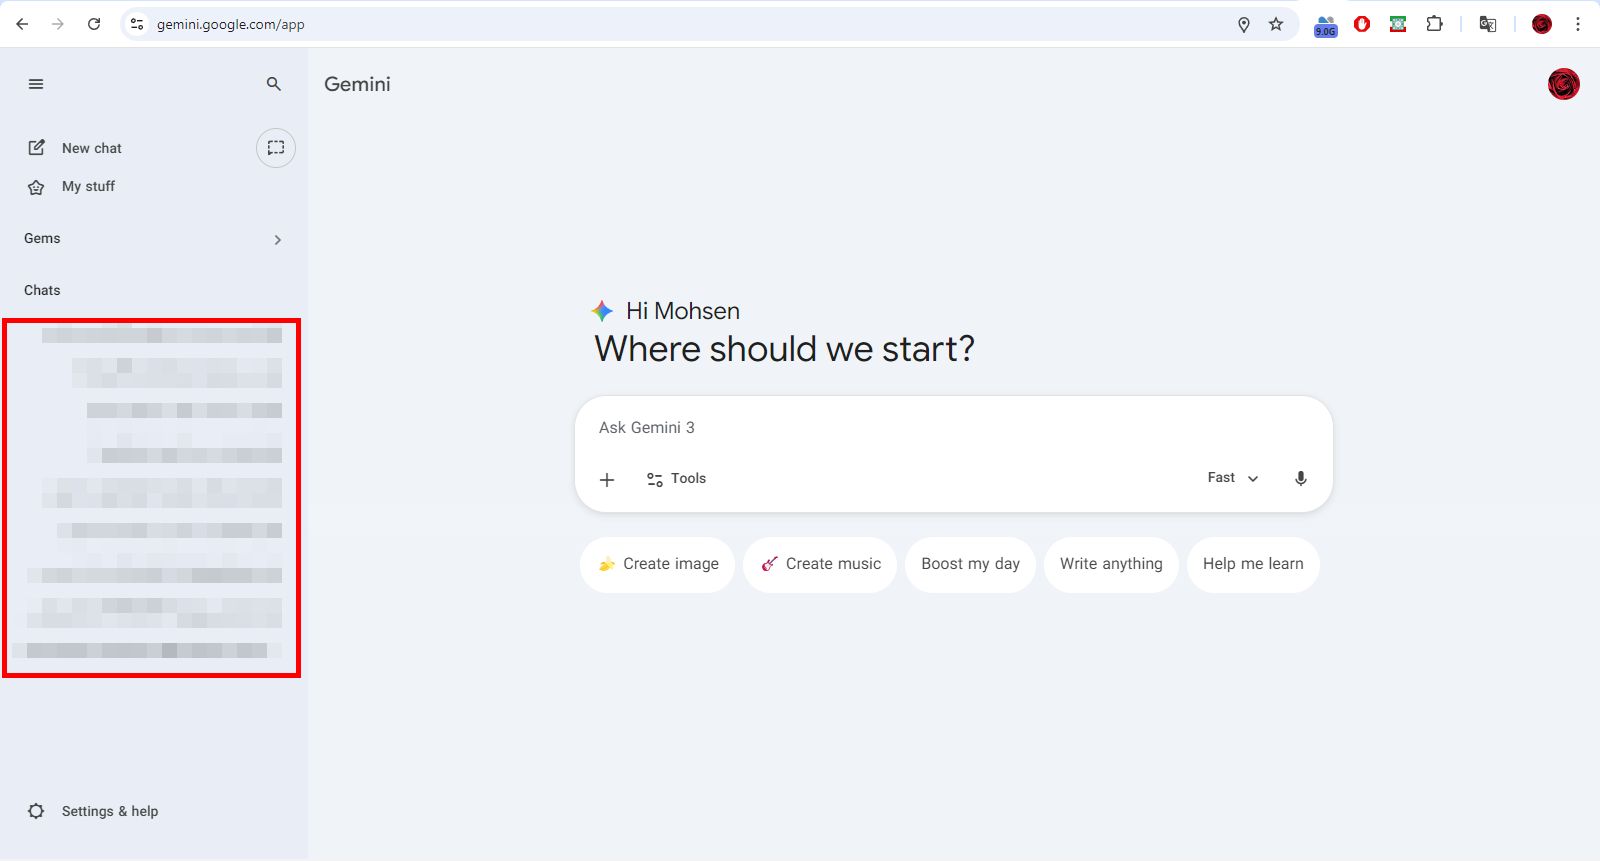Open the Fast model selector dropdown
This screenshot has height=861, width=1600.
point(1232,478)
